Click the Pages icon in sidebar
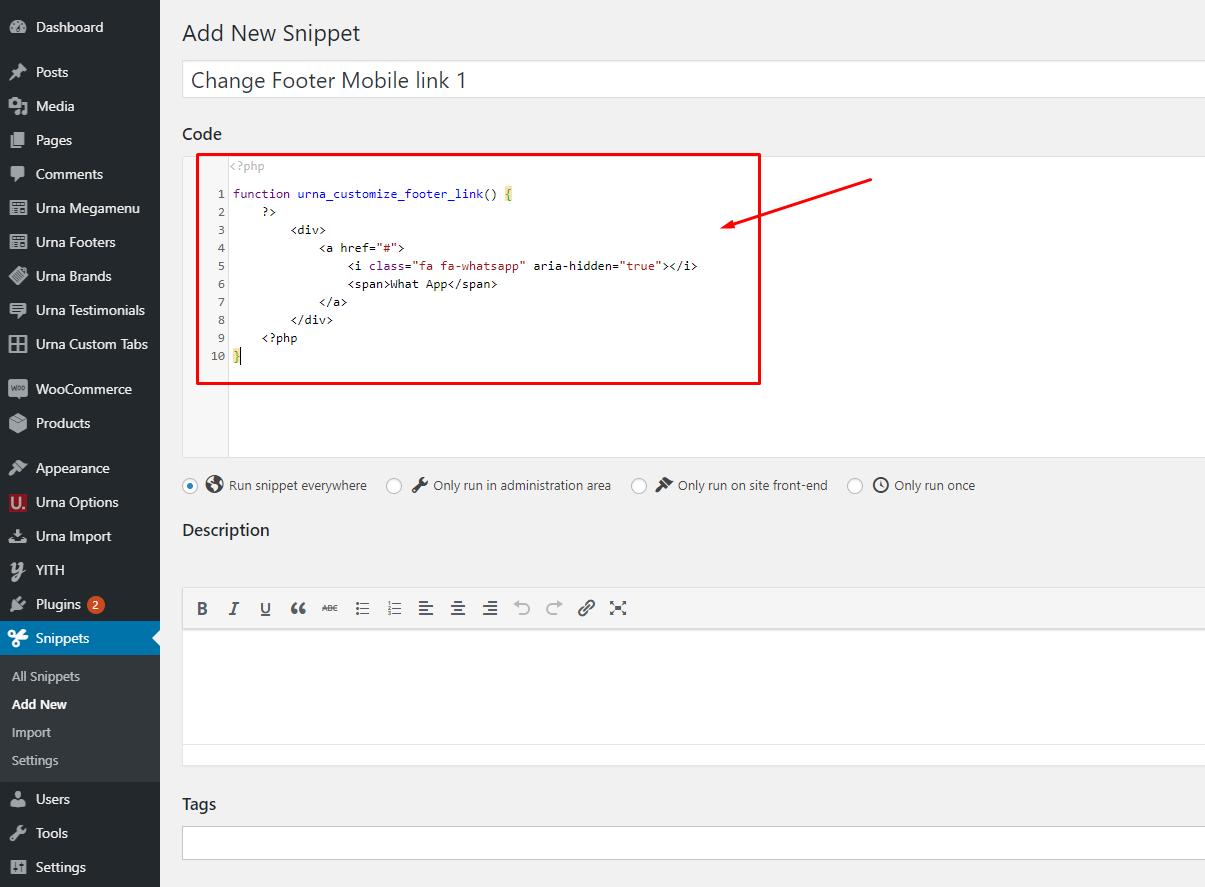This screenshot has width=1205, height=887. pos(18,140)
